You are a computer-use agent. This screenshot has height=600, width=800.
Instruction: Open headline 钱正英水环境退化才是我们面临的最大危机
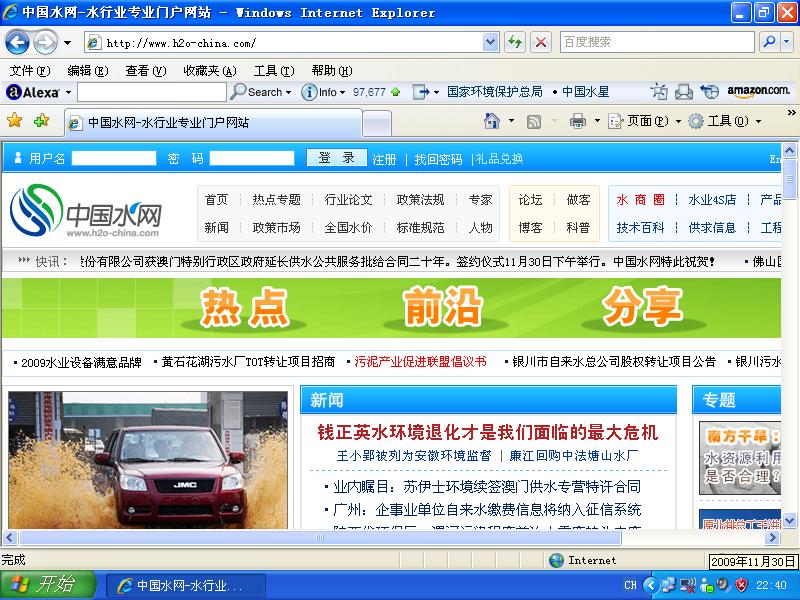click(x=488, y=432)
